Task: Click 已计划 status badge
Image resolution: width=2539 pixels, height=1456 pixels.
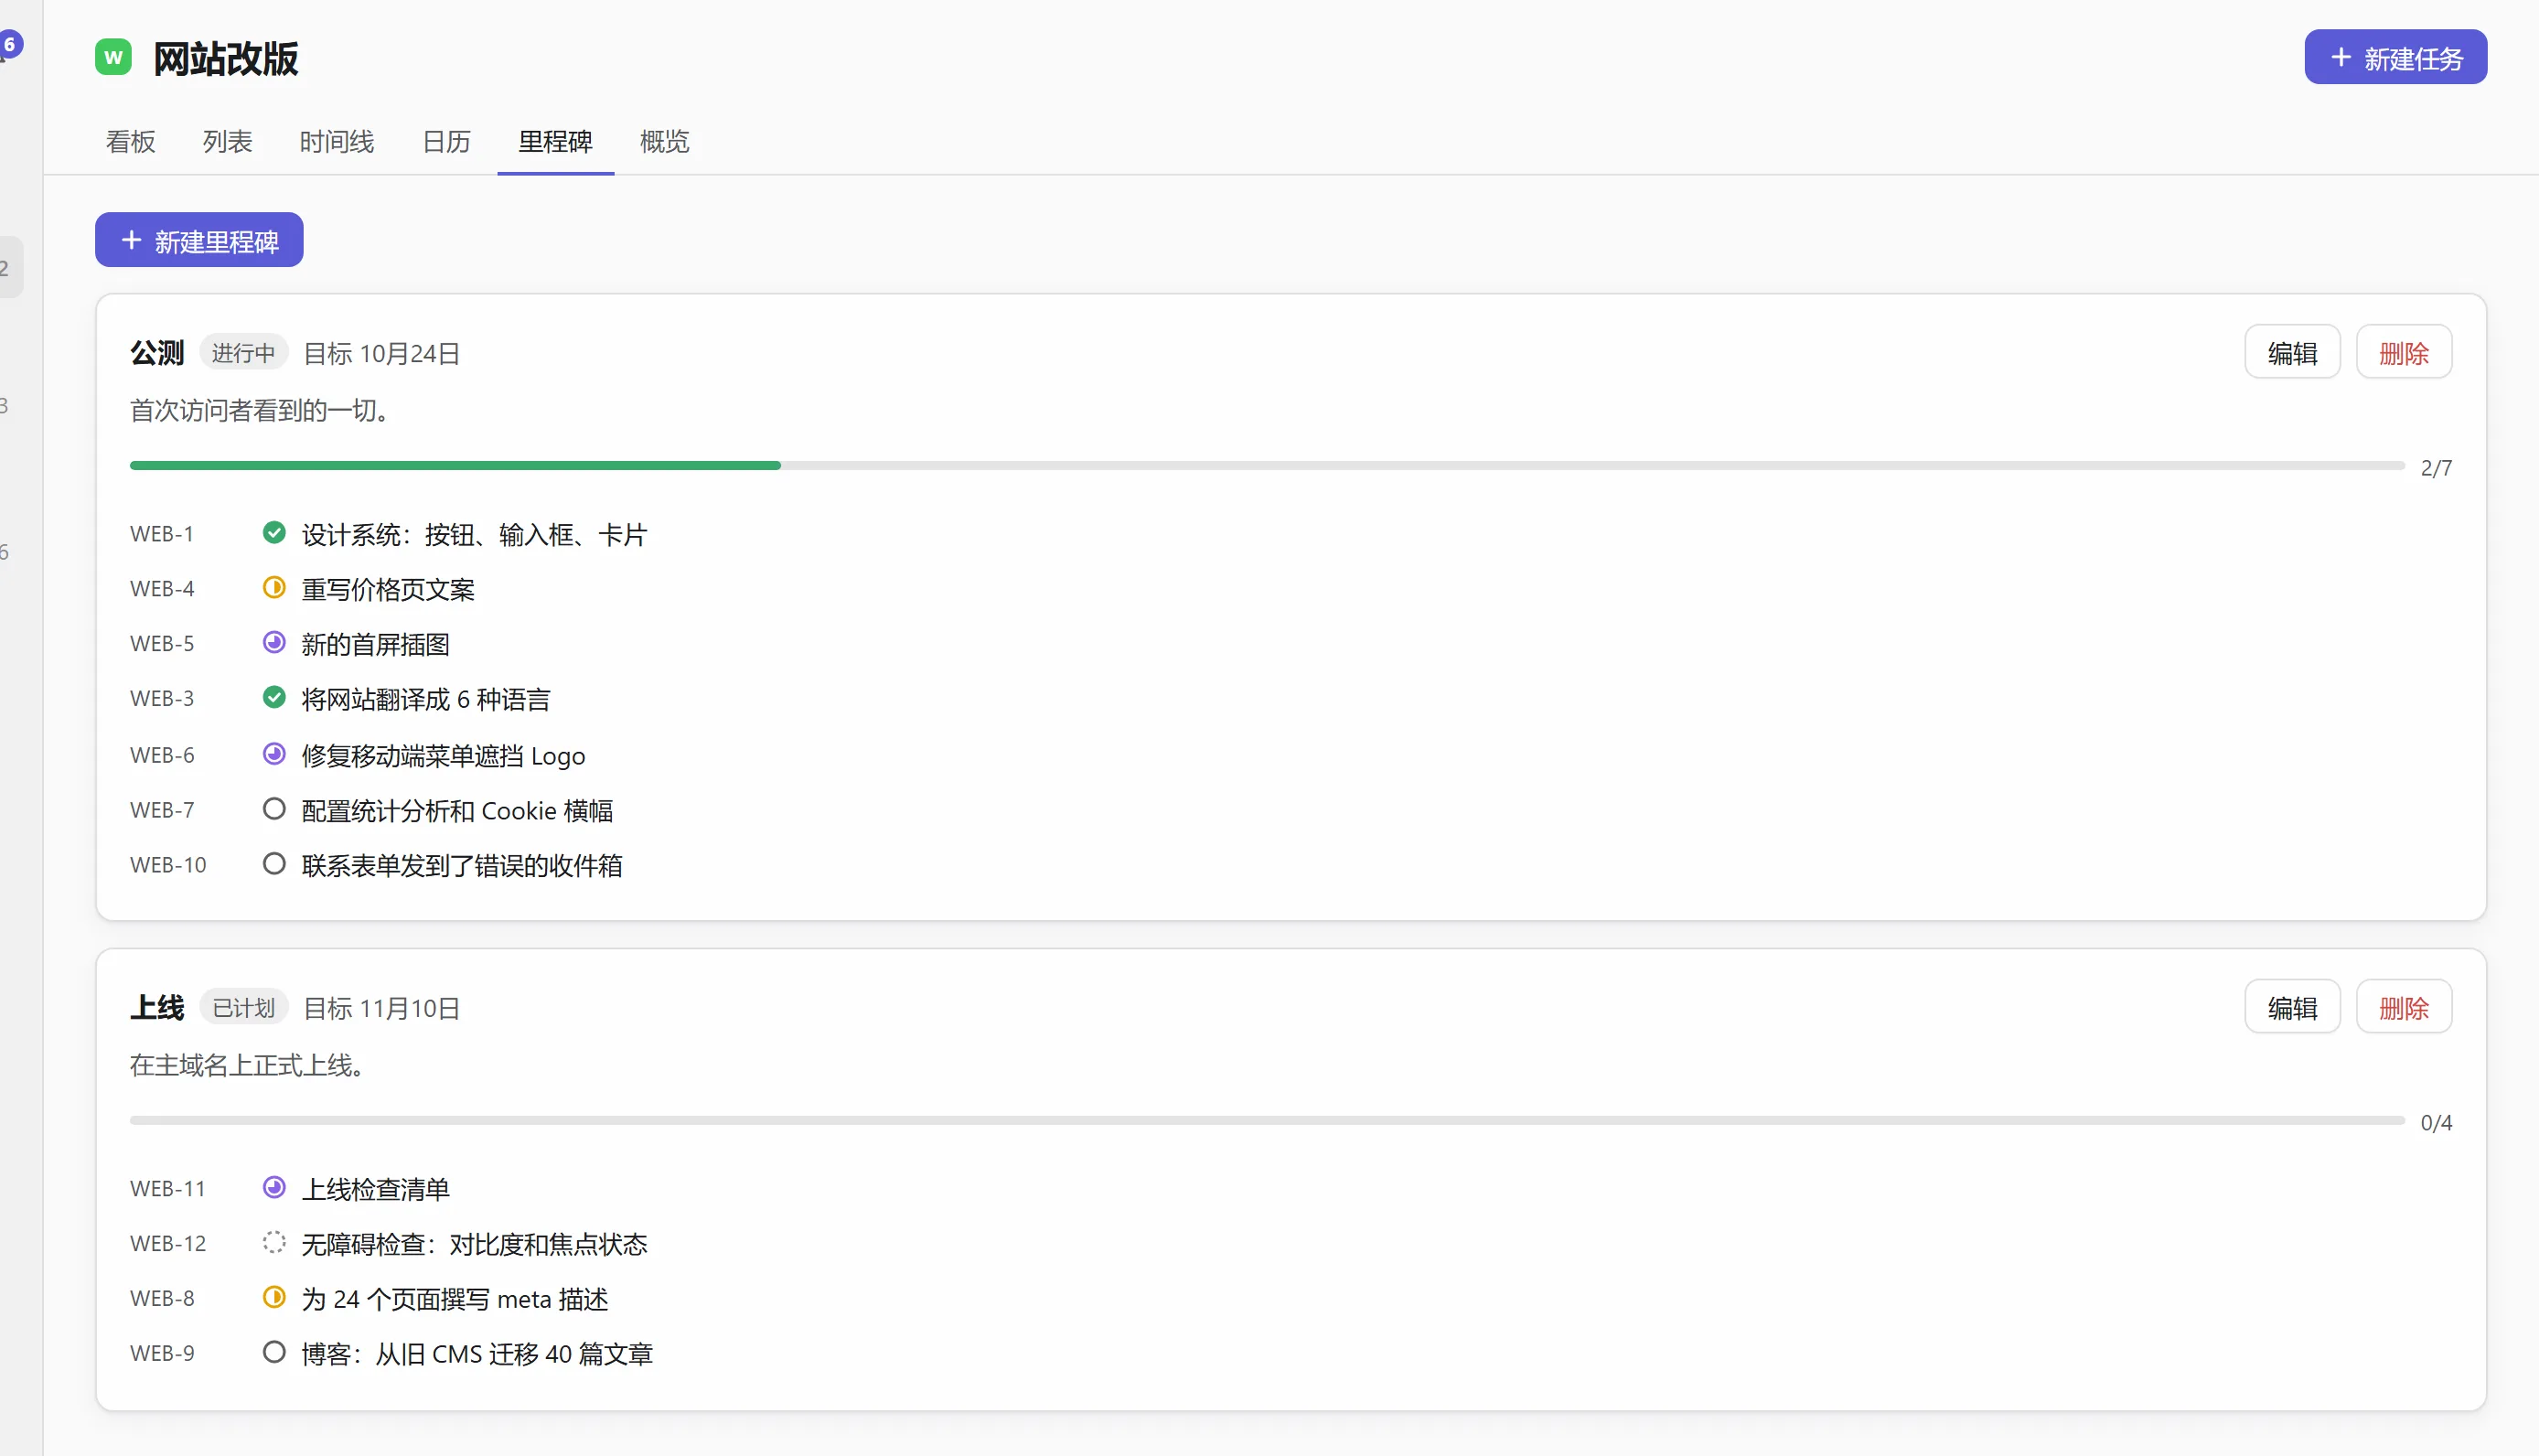Action: tap(243, 1008)
